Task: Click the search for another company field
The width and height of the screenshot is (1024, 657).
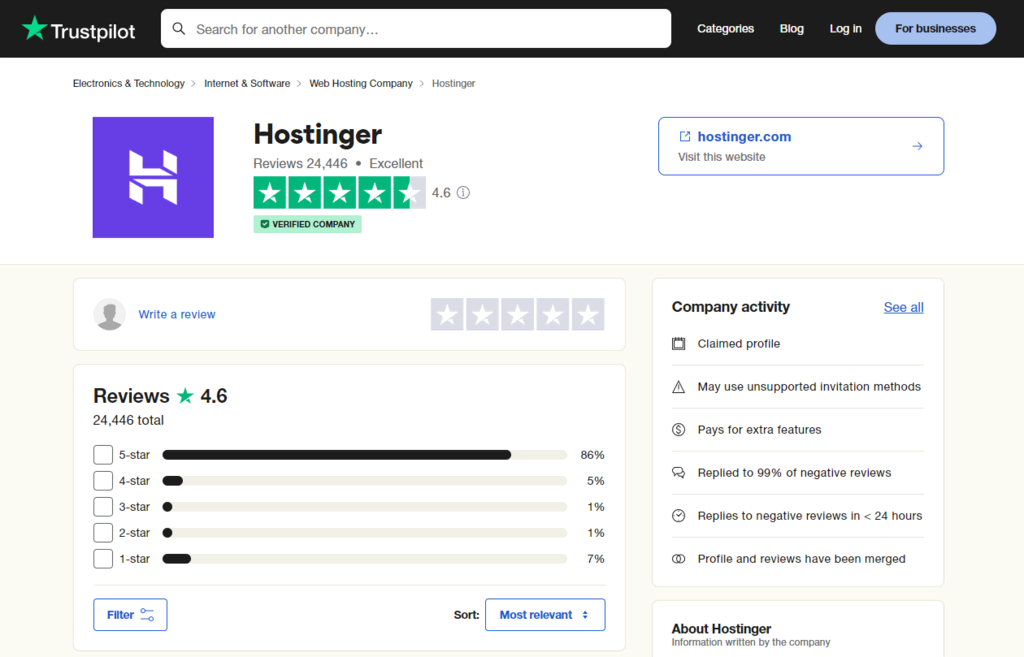Action: (x=416, y=29)
